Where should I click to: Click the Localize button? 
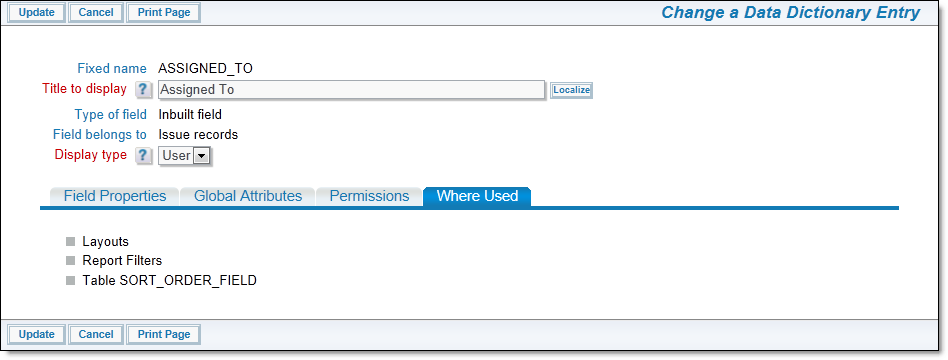pyautogui.click(x=571, y=90)
